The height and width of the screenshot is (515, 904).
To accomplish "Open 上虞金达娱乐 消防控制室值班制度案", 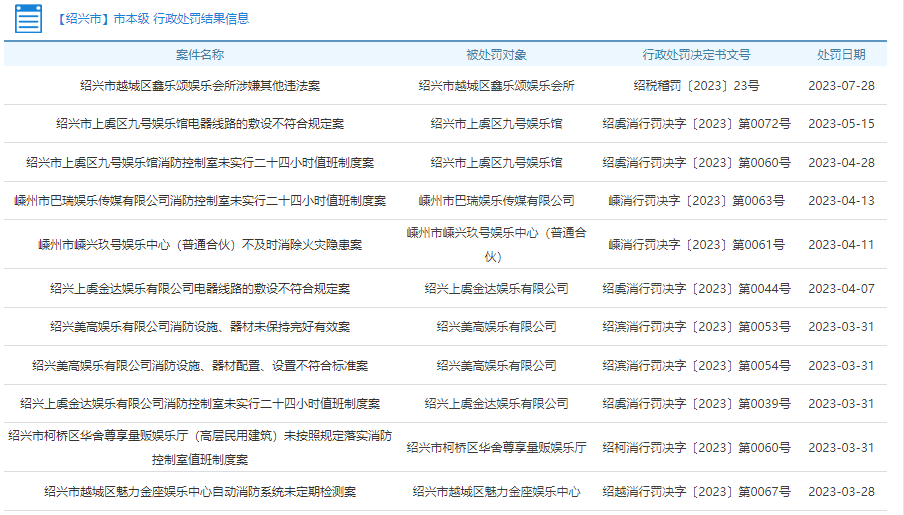I will [x=200, y=404].
